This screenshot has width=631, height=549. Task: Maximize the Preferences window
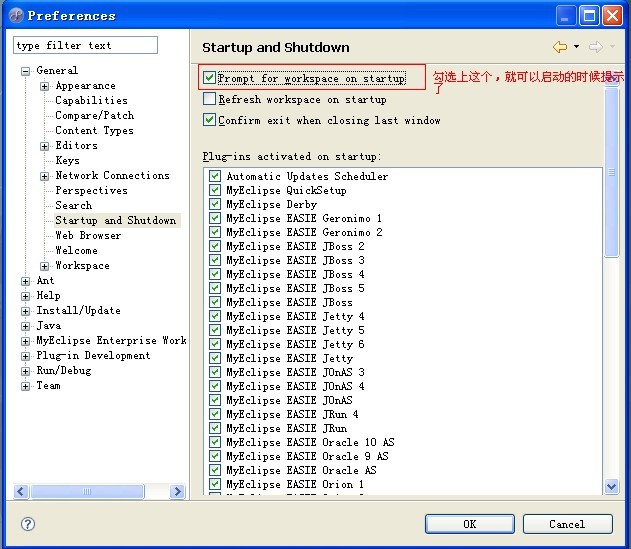click(589, 16)
